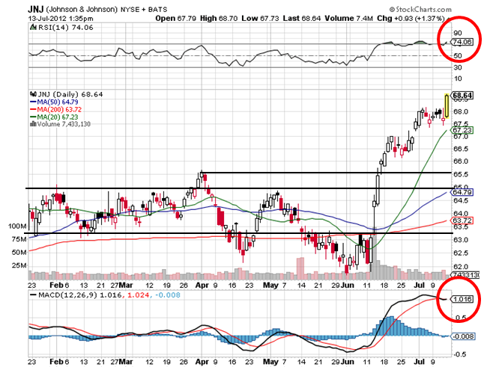Image resolution: width=490 pixels, height=367 pixels.
Task: Click the 62.5 price axis label
Action: [x=461, y=253]
